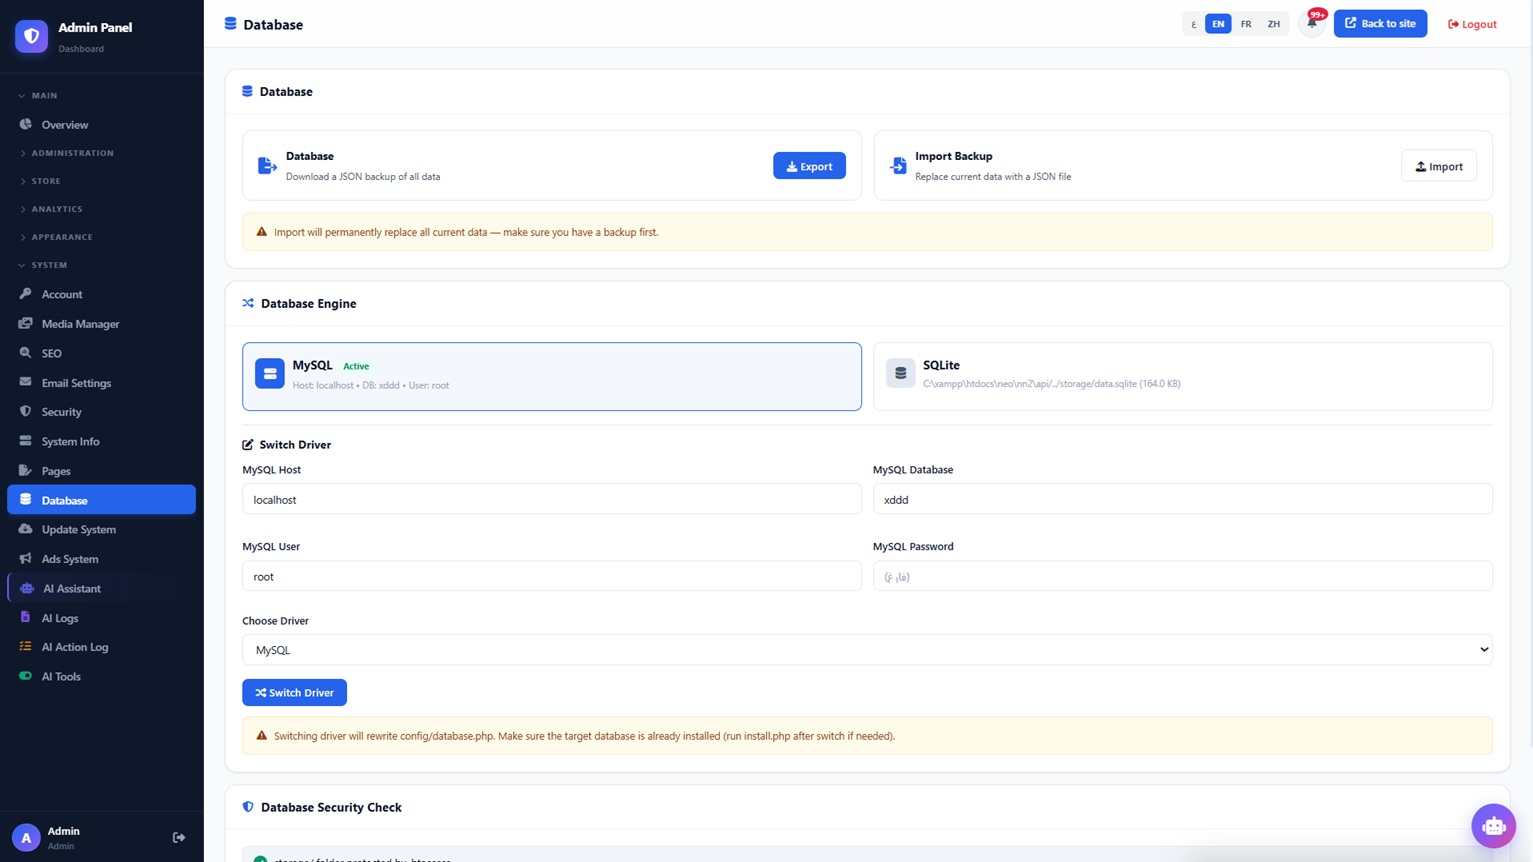
Task: Click the "Database Security Check" heading
Action: tap(331, 807)
